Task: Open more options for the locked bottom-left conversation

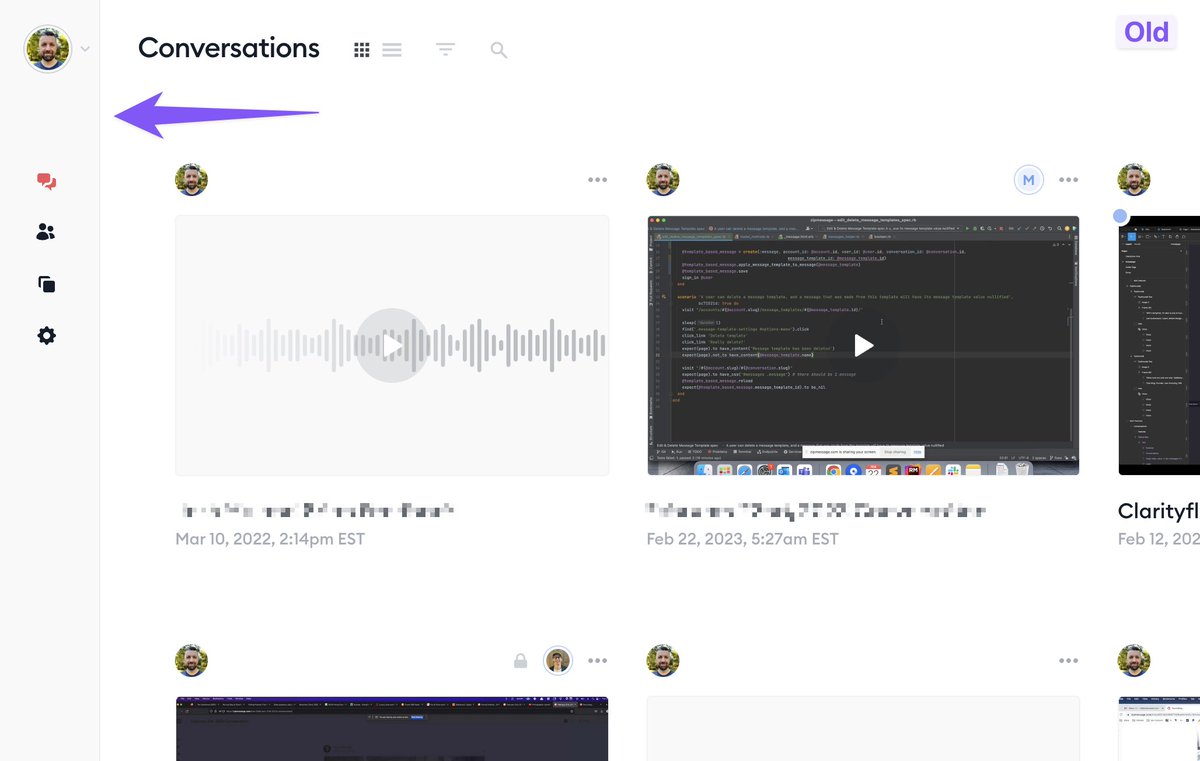Action: 598,661
